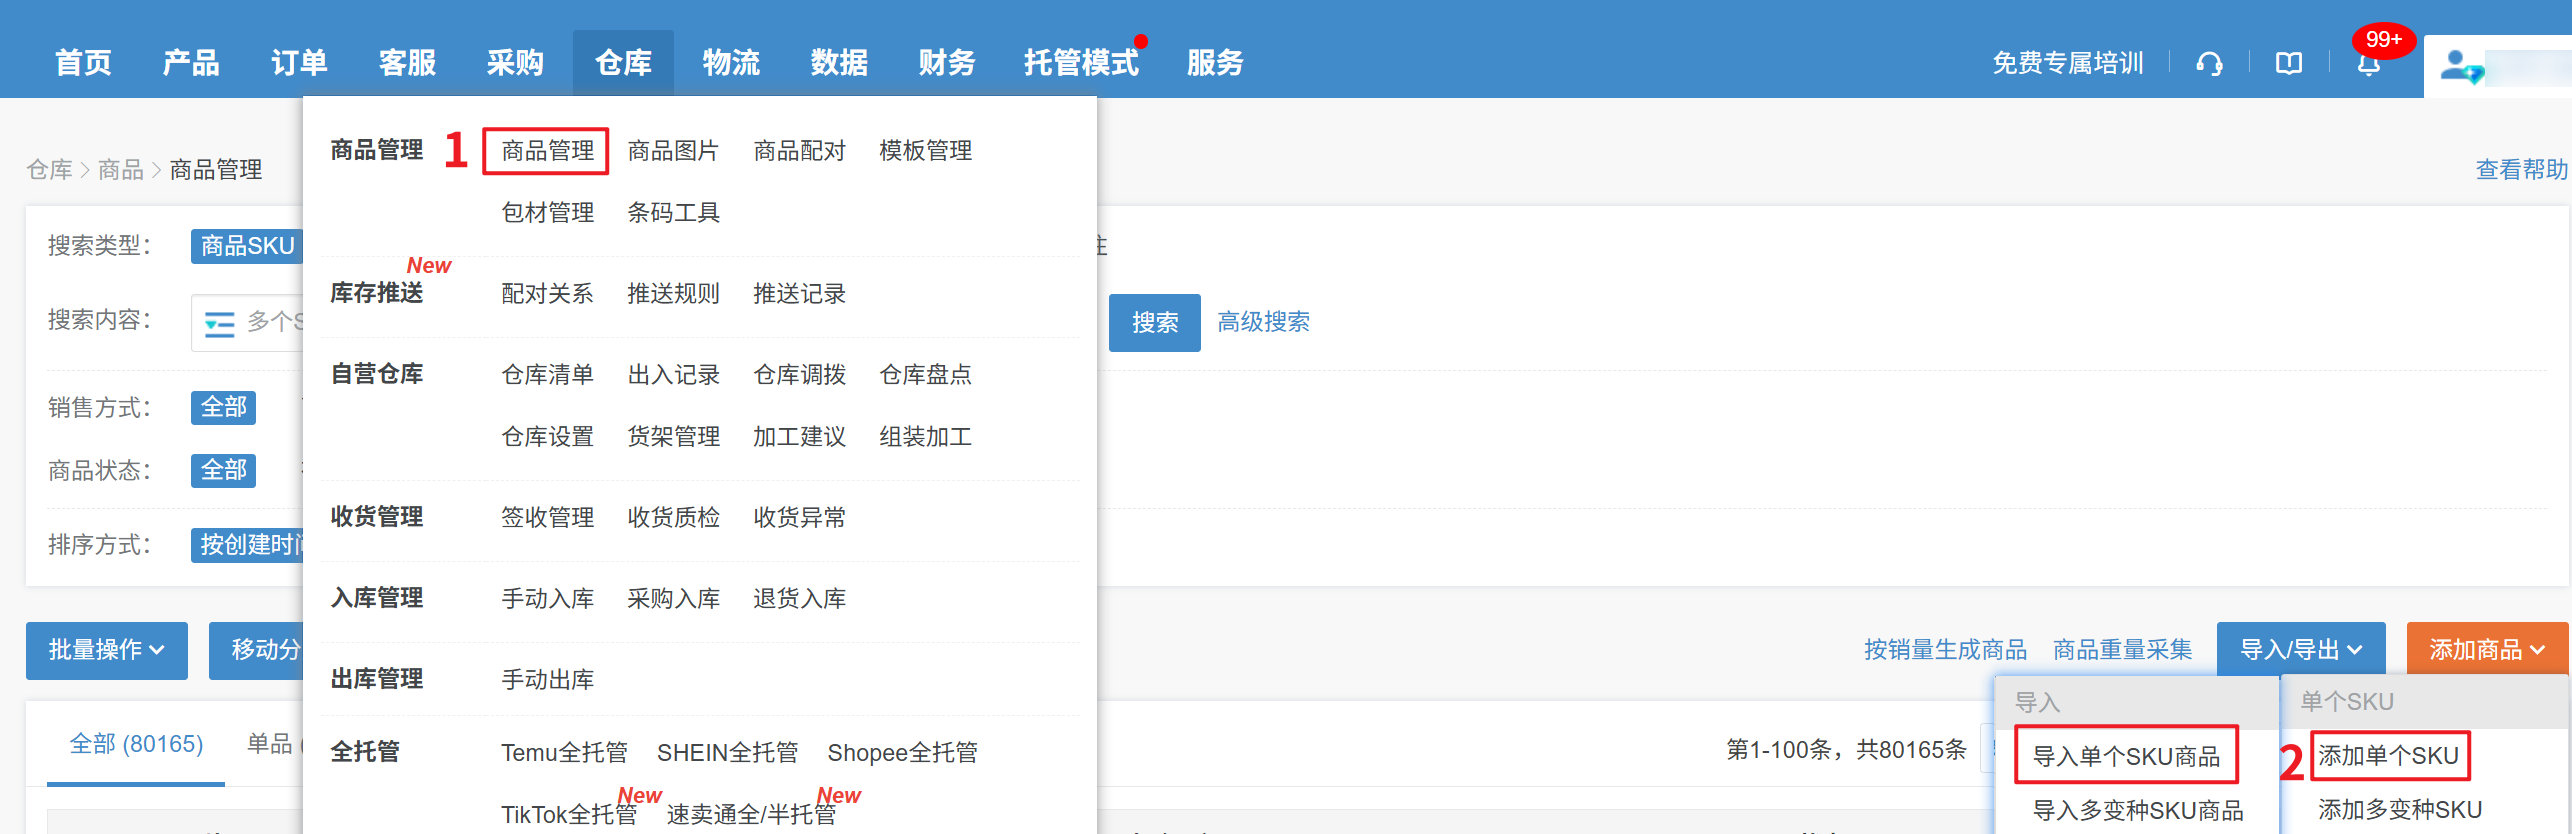The image size is (2572, 834).
Task: Select the 商品SKU search type option
Action: point(247,246)
